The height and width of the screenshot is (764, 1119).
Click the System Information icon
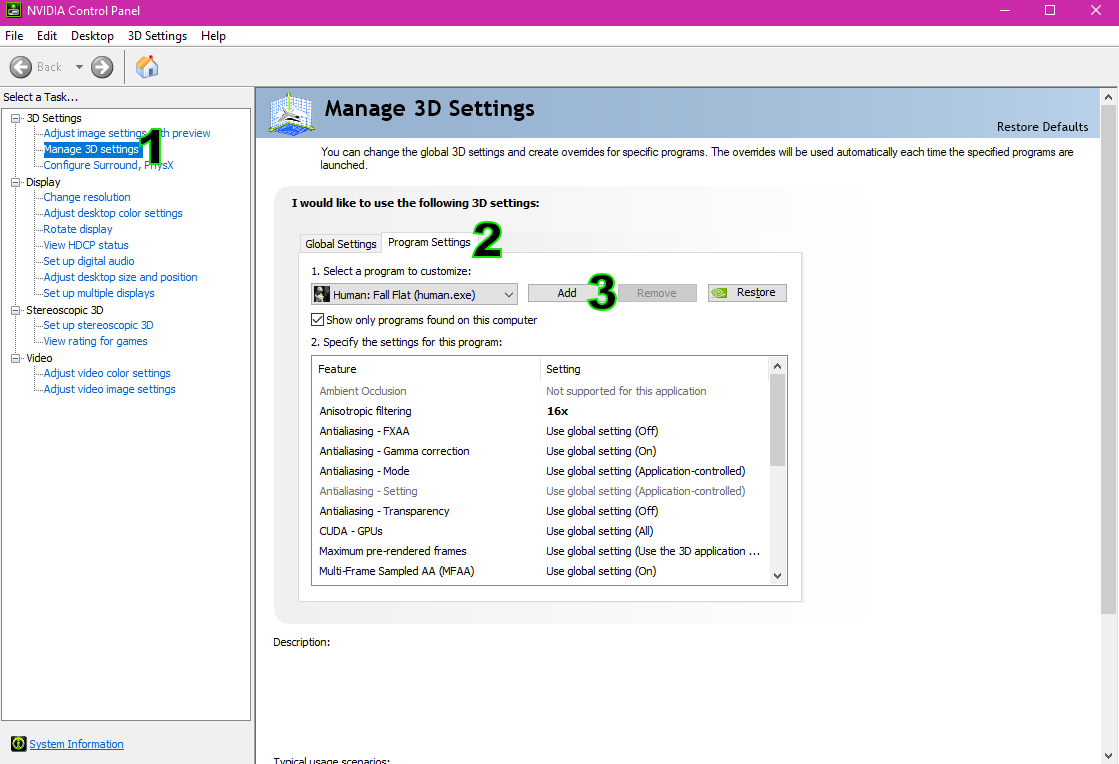tap(19, 744)
